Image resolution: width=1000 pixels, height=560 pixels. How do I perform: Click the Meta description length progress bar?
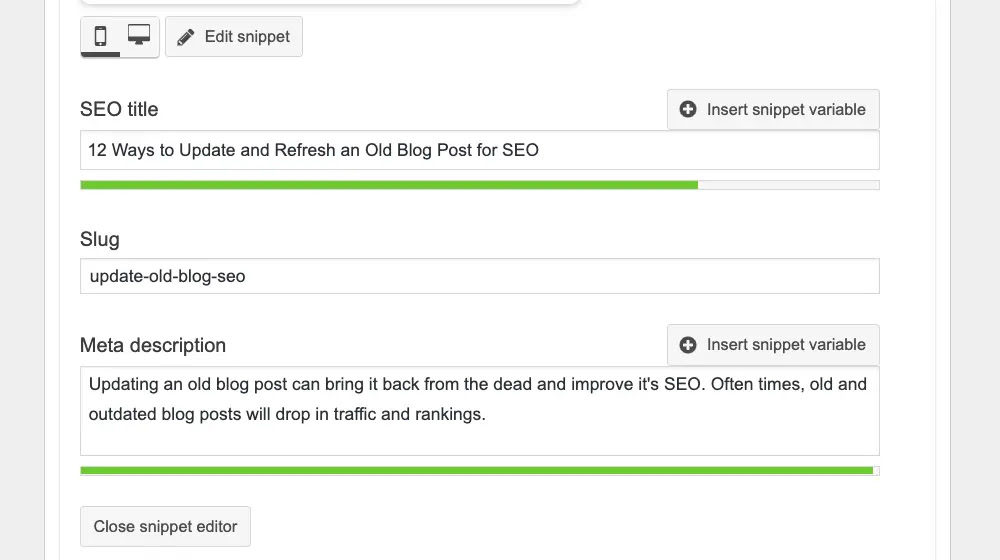click(x=476, y=470)
